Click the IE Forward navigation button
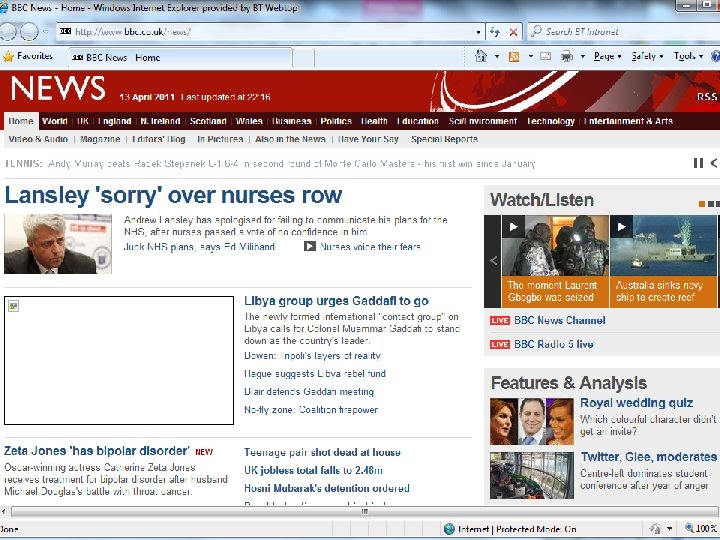720x540 pixels. [x=29, y=32]
